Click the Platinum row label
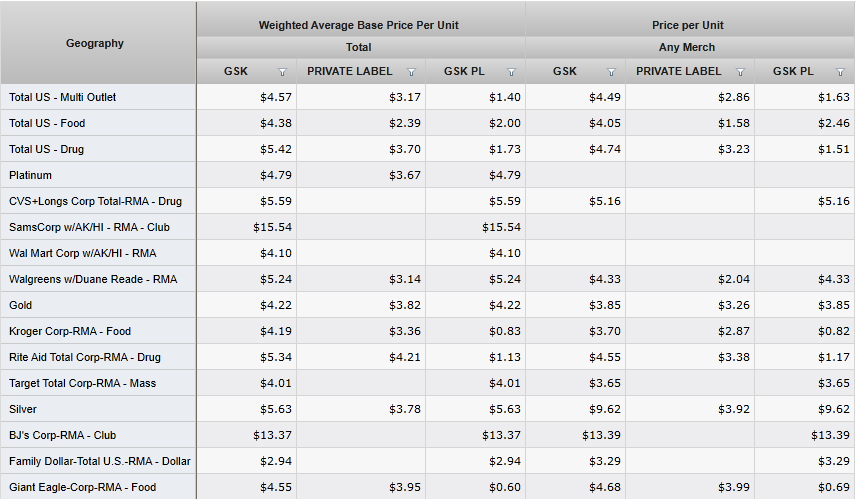 (x=31, y=175)
